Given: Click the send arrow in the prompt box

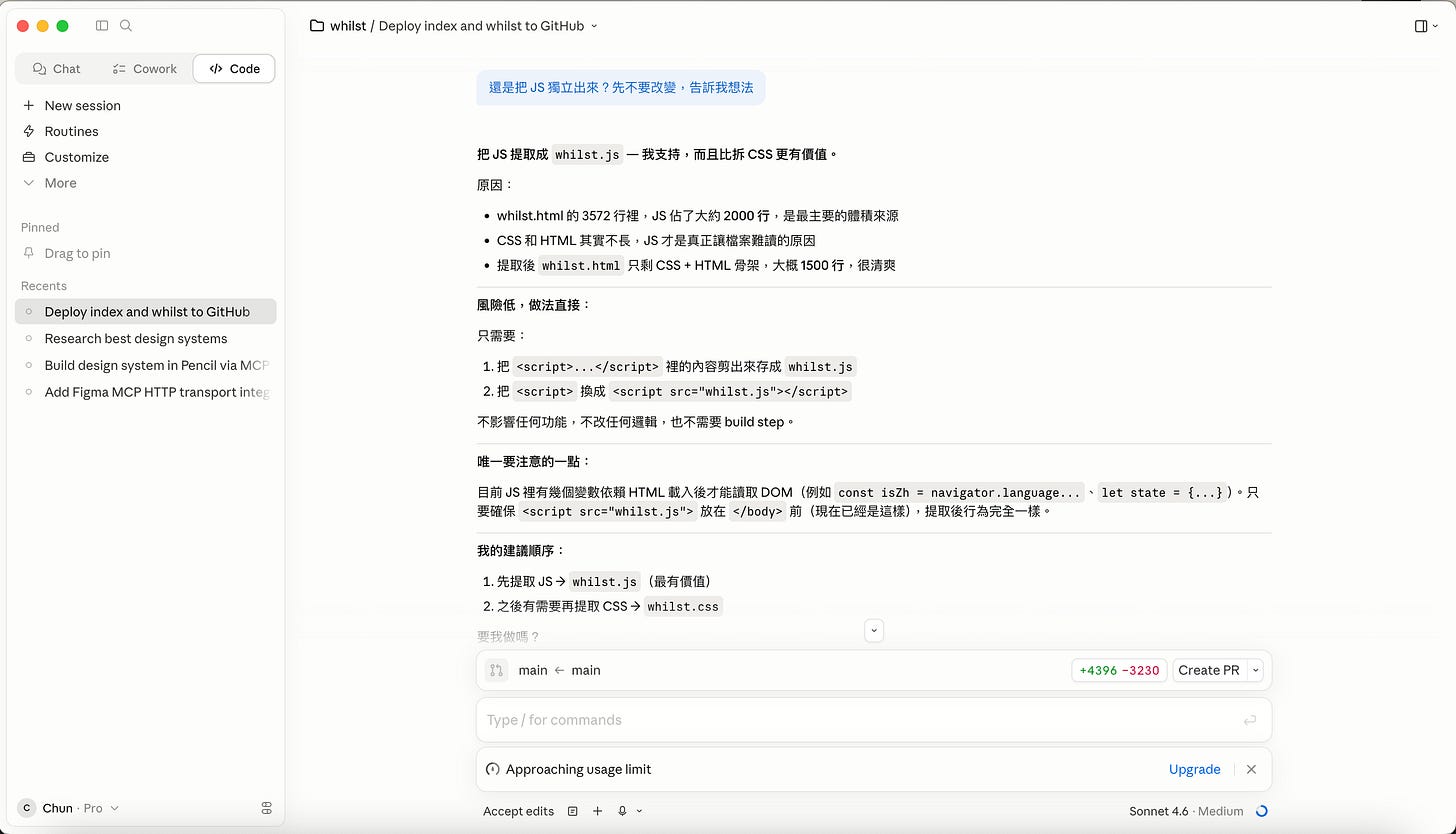Looking at the screenshot, I should point(1249,720).
